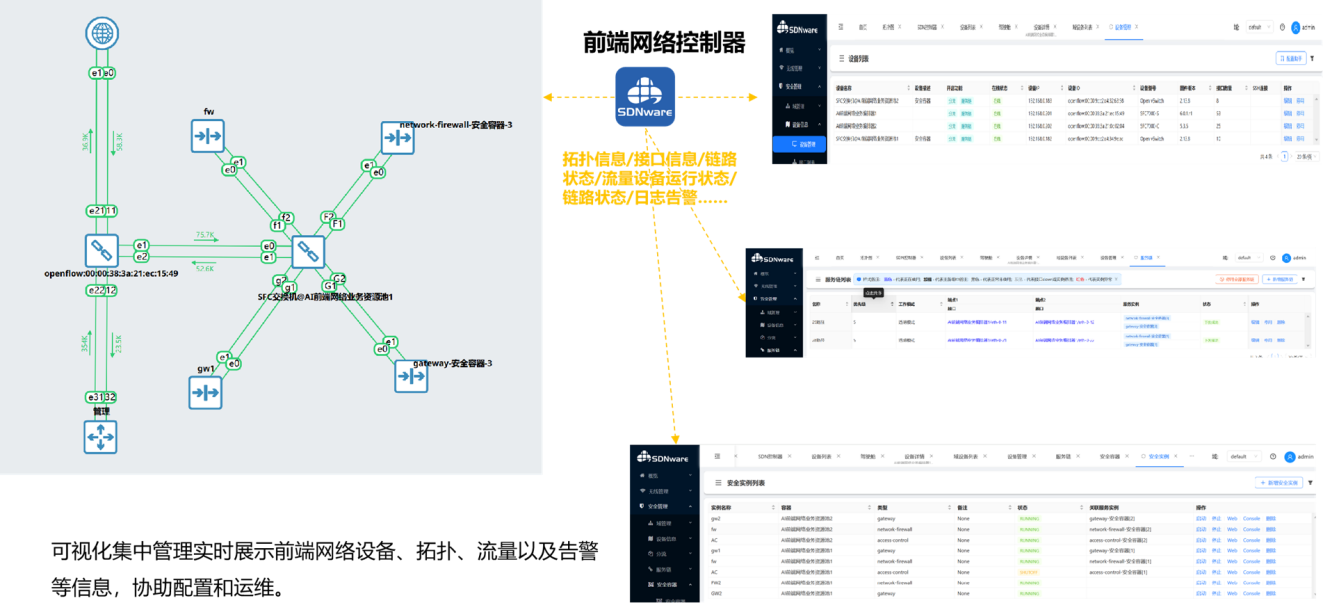Click SDNware logo in device list window

(x=798, y=29)
